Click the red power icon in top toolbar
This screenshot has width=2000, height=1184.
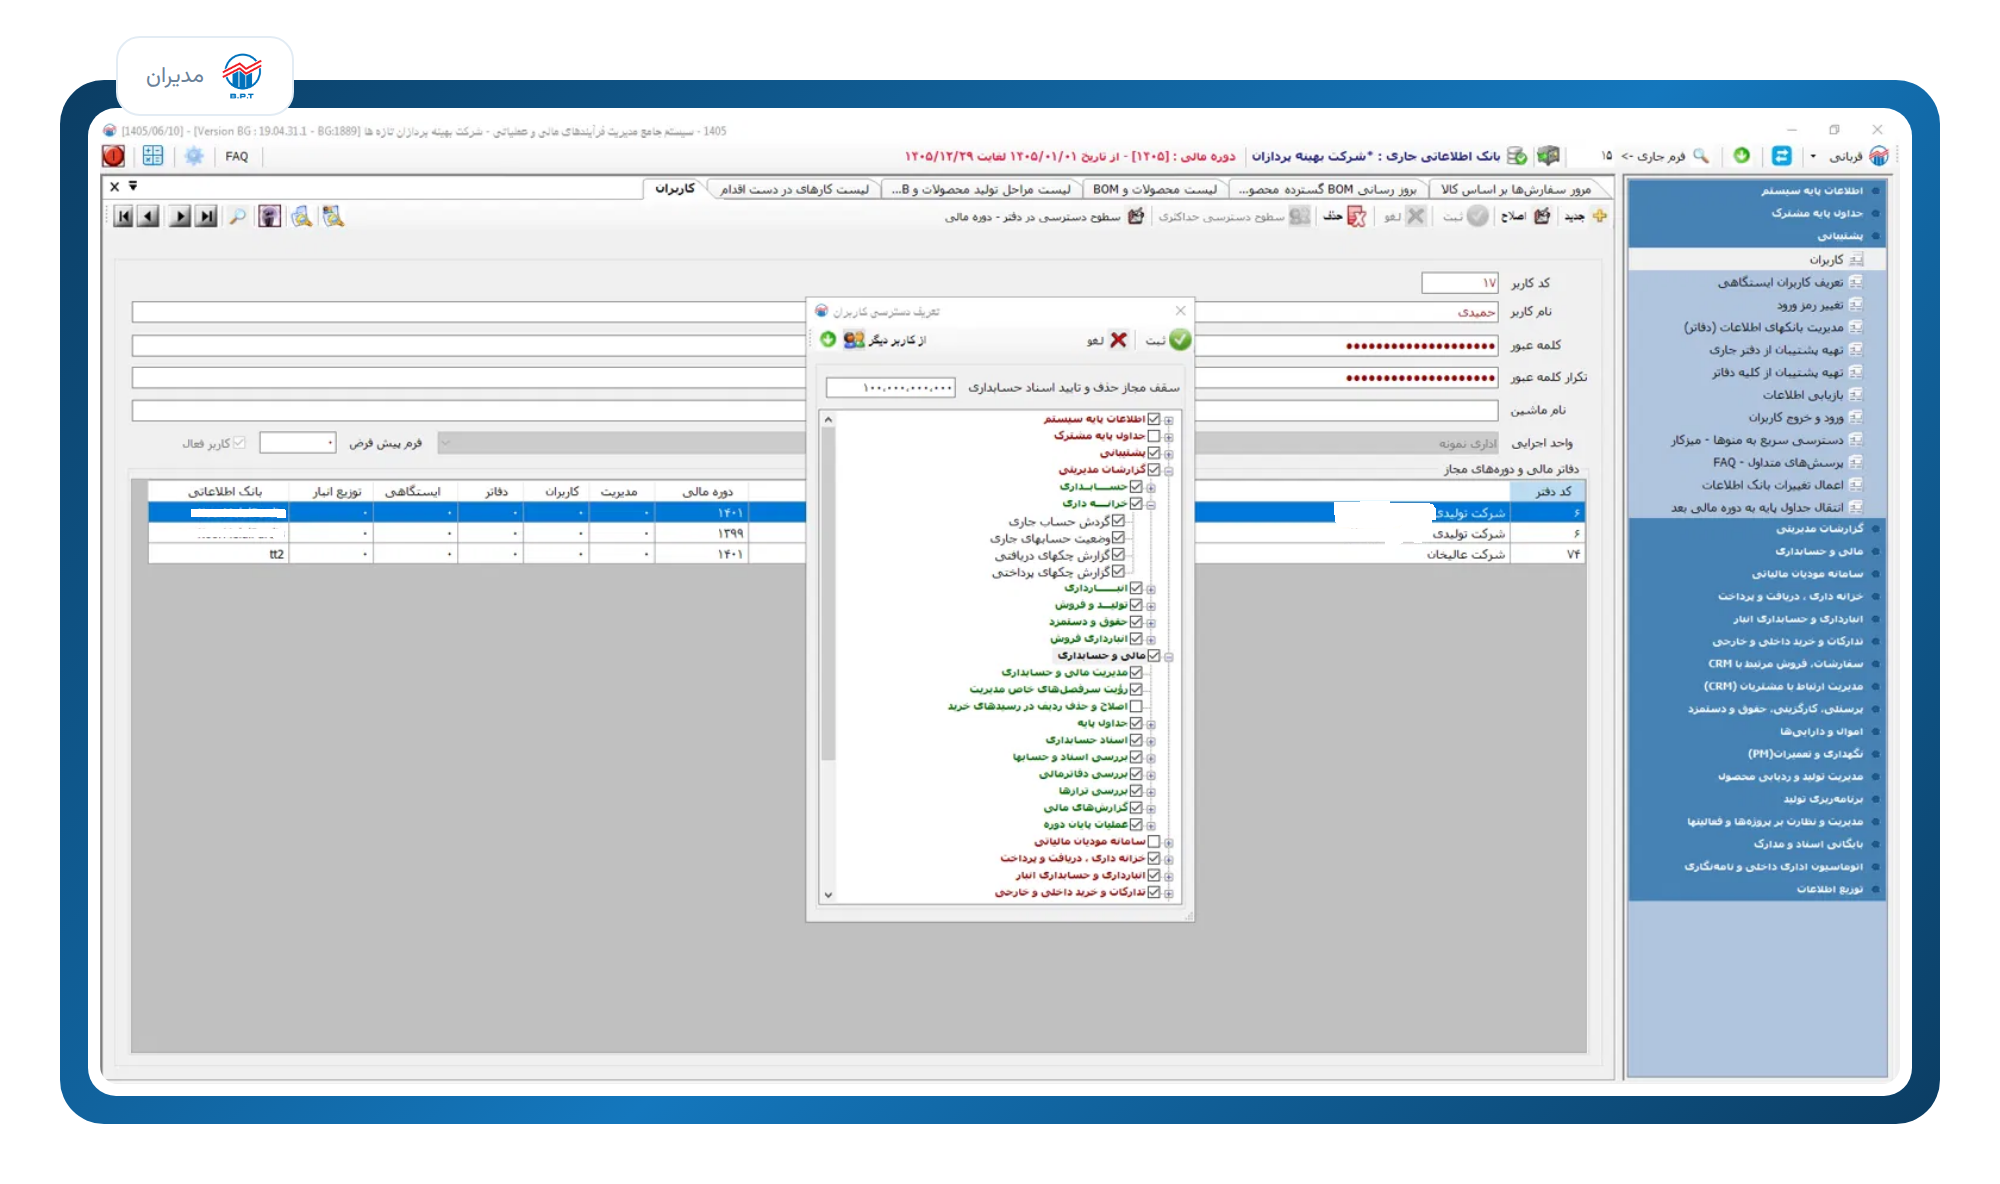click(x=114, y=156)
